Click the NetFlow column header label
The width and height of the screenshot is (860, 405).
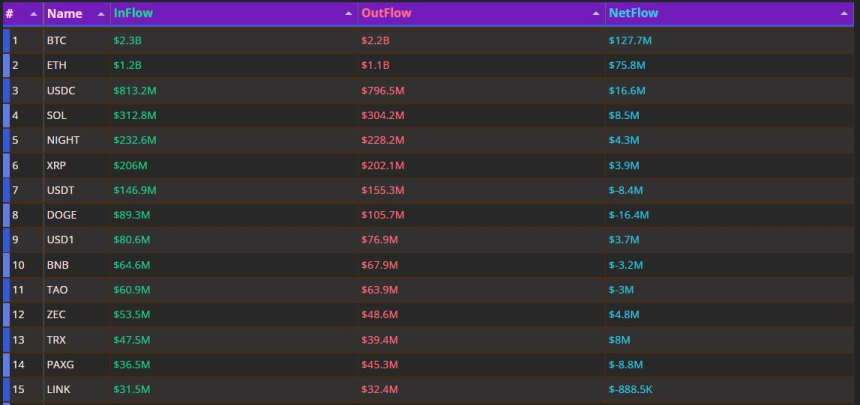632,14
